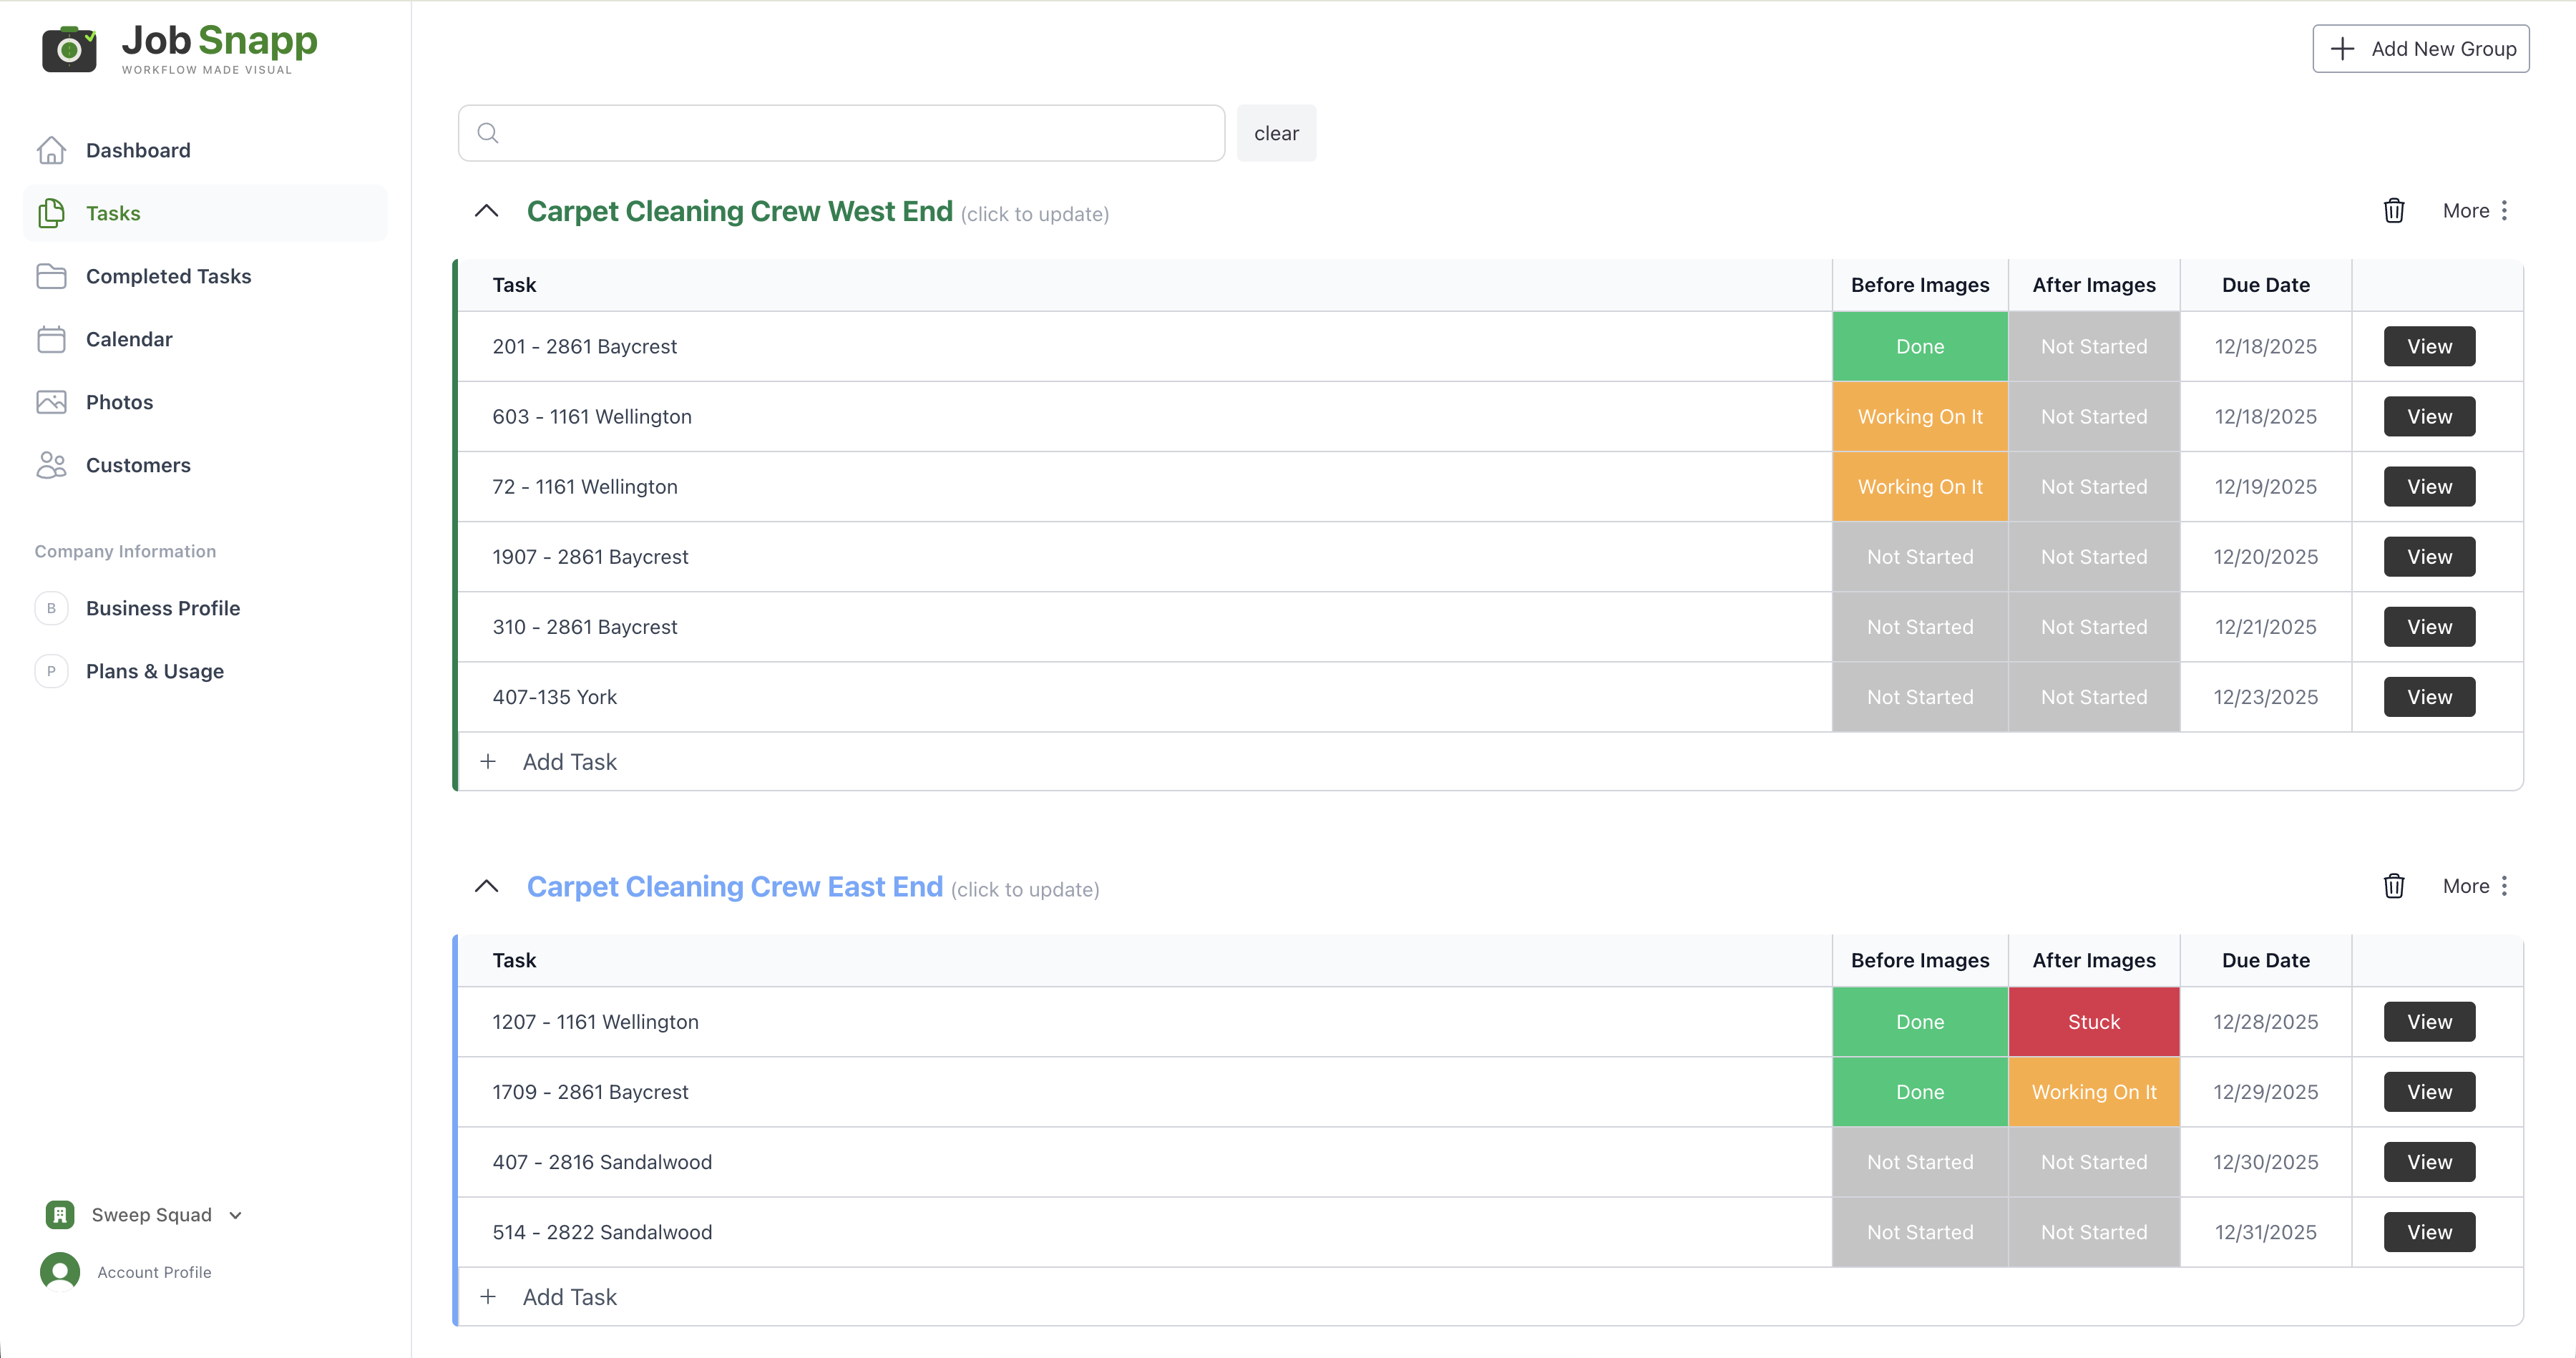Open Business Profile menu item

pos(162,608)
